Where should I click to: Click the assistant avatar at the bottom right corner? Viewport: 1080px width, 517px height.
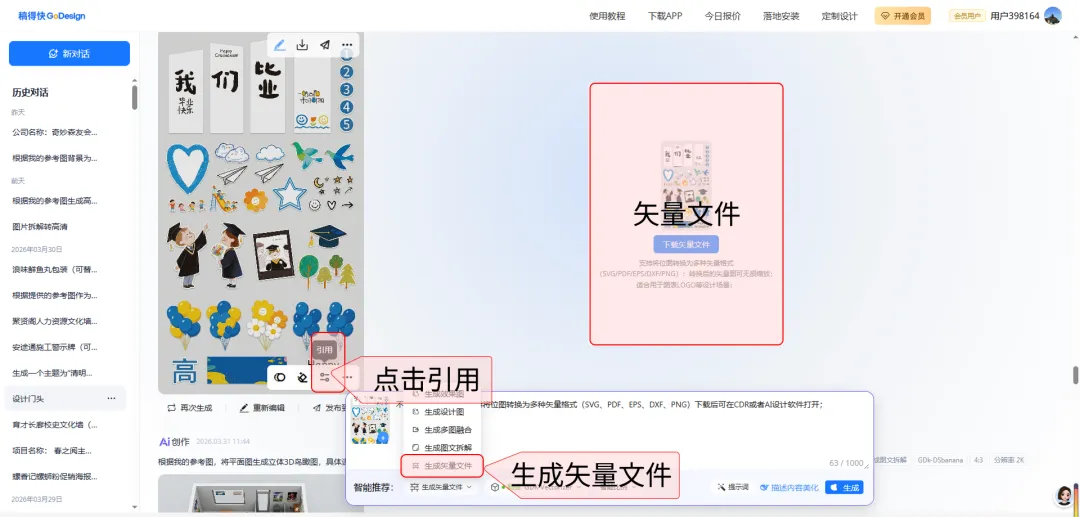1065,494
